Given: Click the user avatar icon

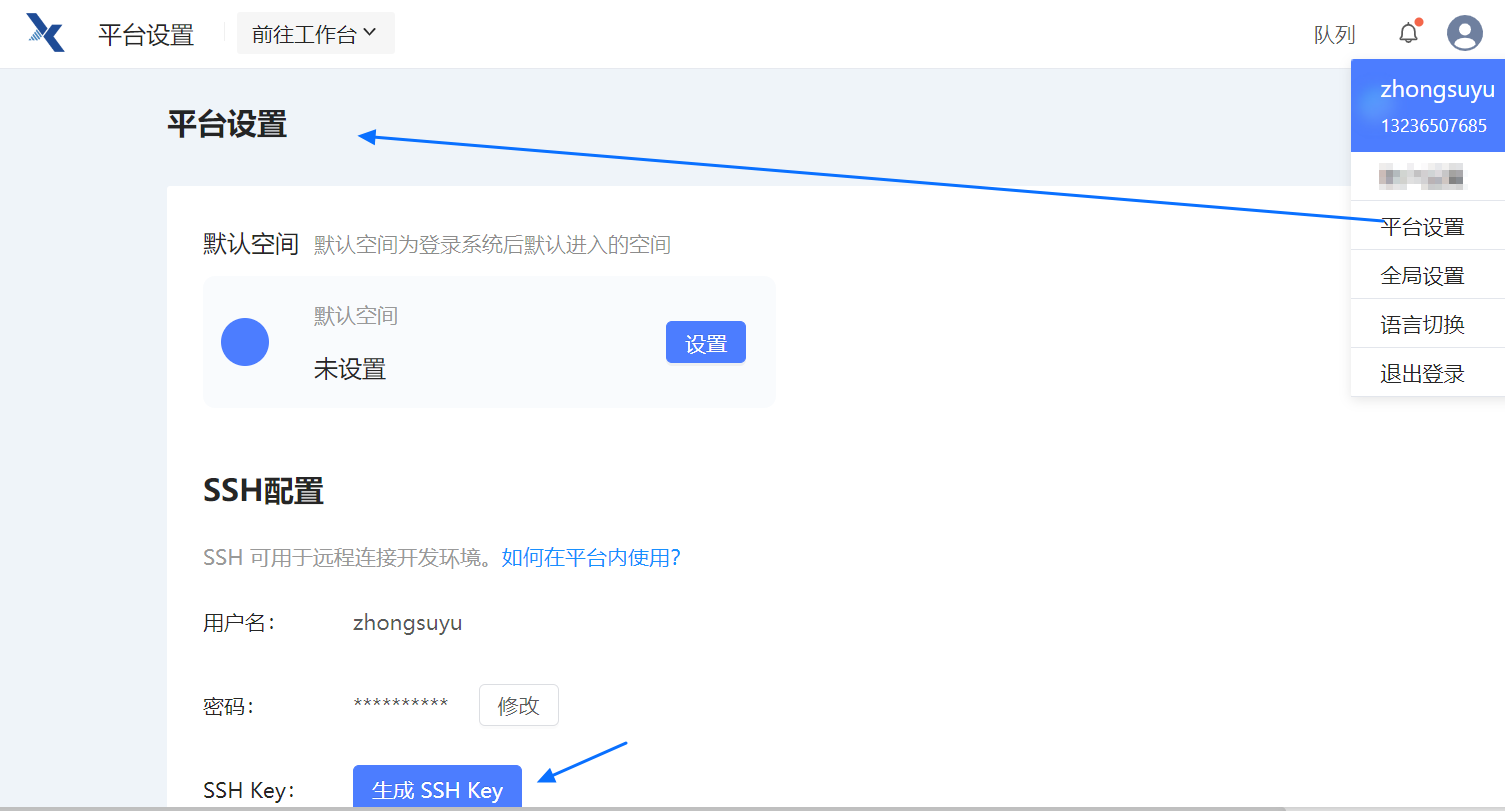Looking at the screenshot, I should click(1464, 33).
